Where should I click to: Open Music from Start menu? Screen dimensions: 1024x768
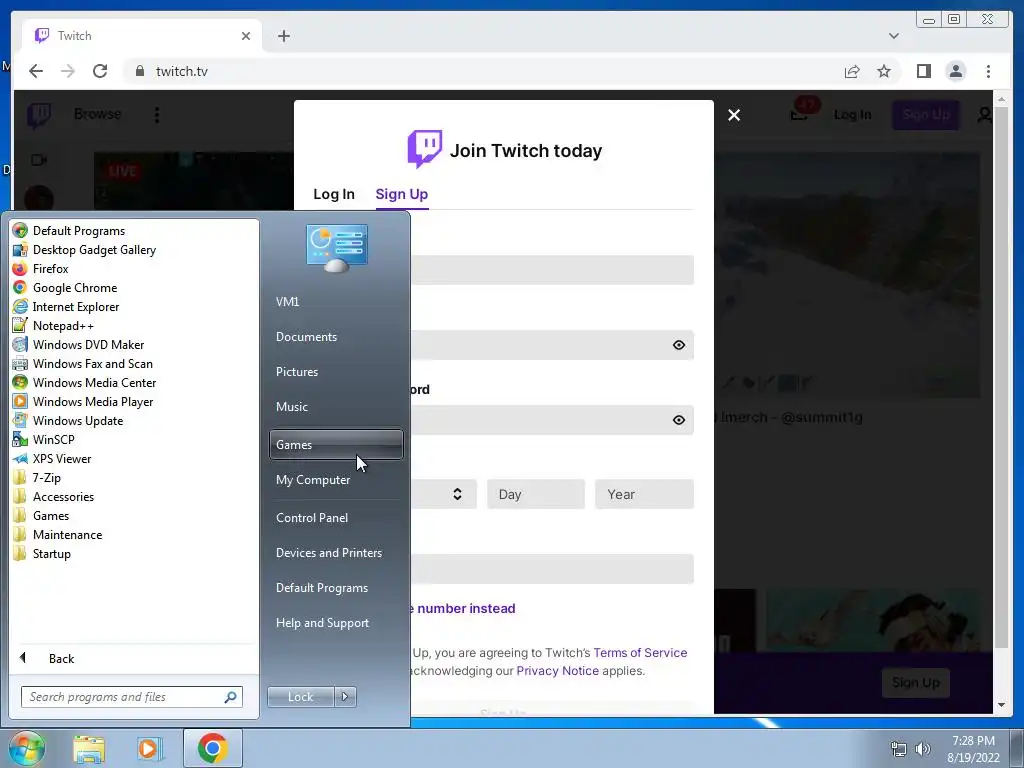click(x=292, y=407)
